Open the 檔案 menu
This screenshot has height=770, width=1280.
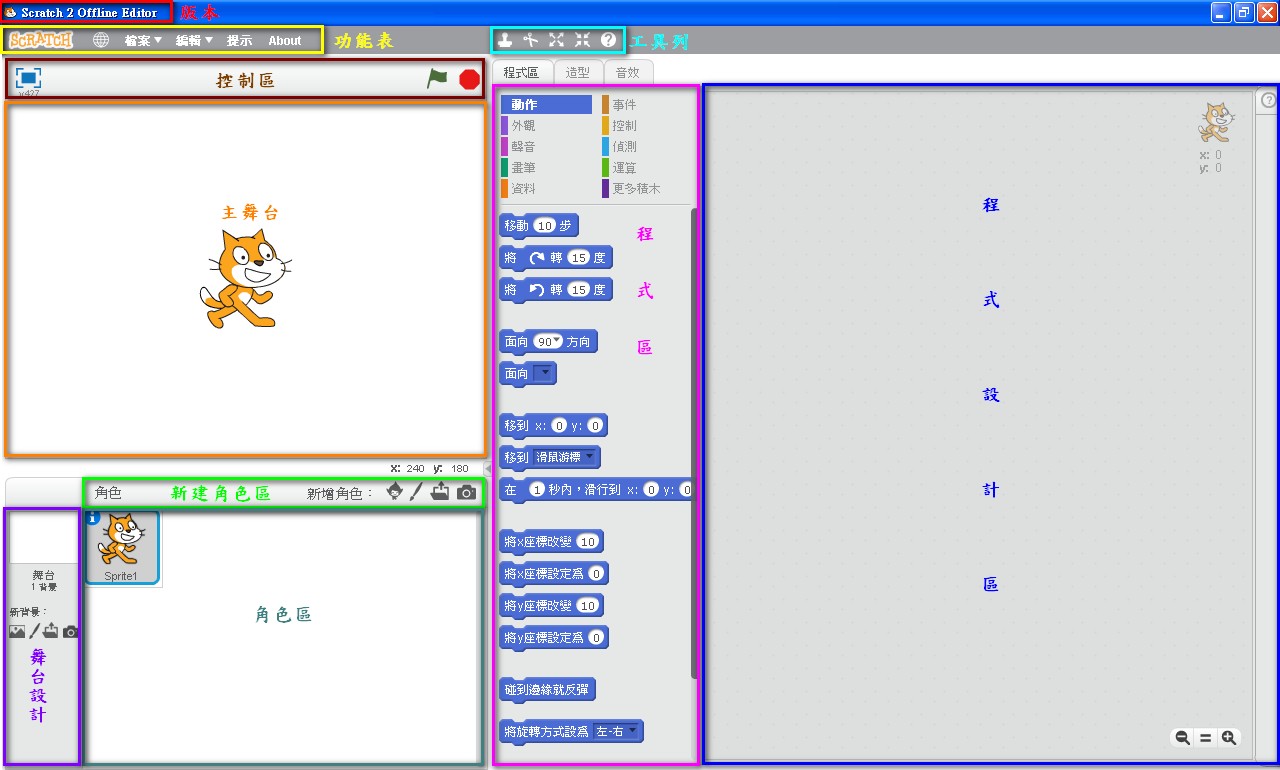[x=143, y=41]
